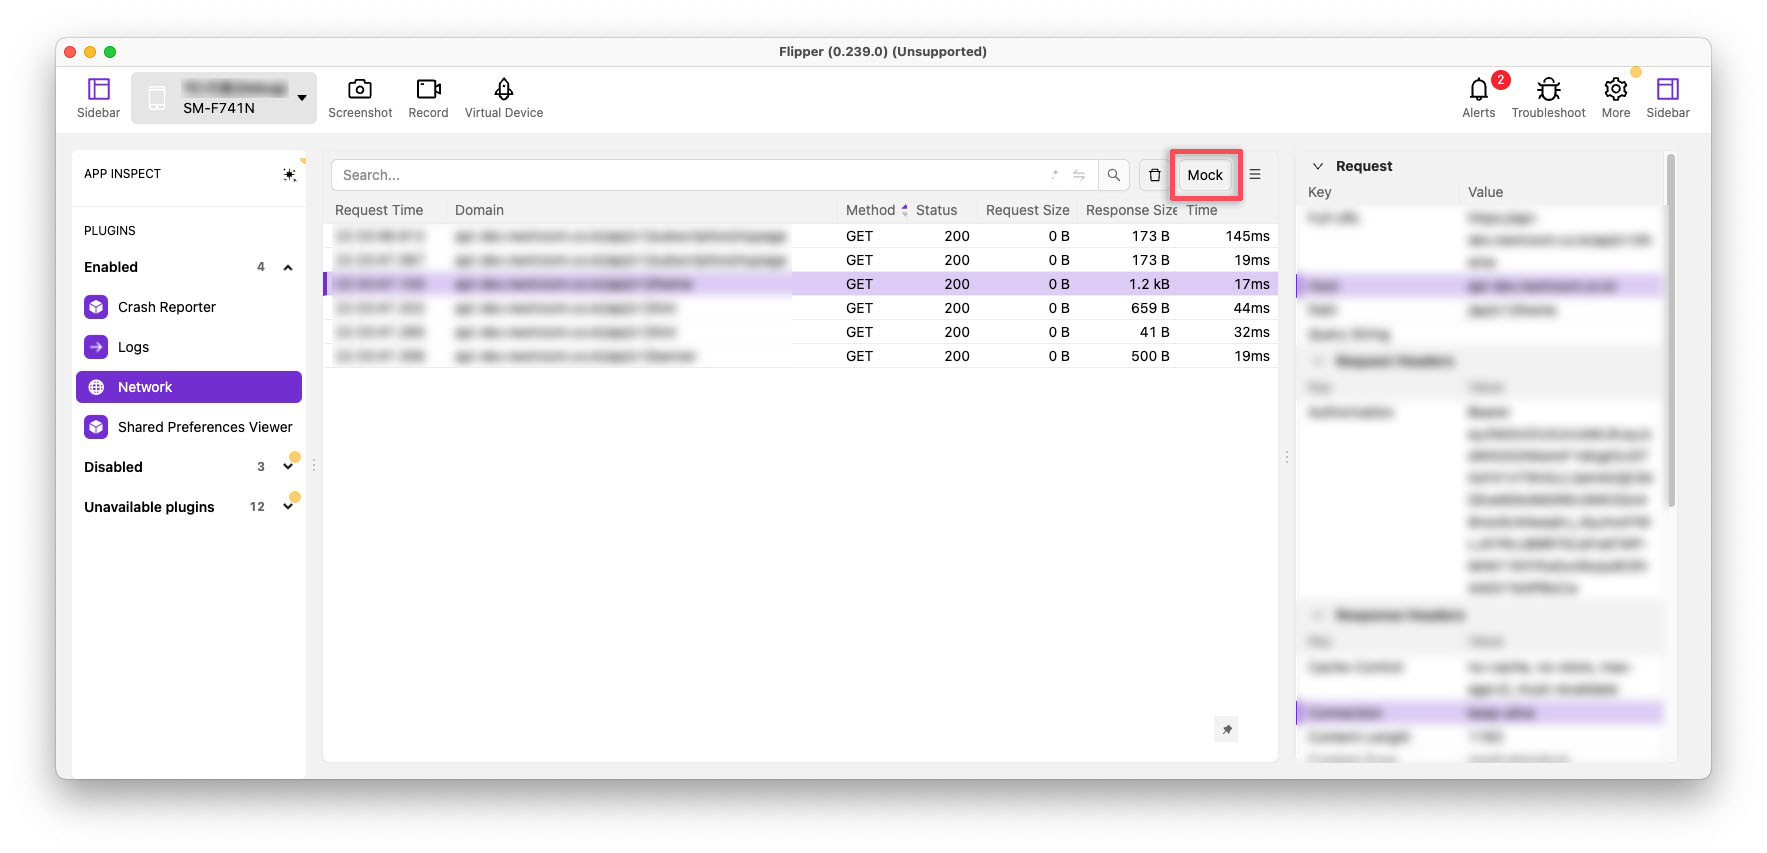Click the Crash Reporter plugin icon

pos(96,307)
